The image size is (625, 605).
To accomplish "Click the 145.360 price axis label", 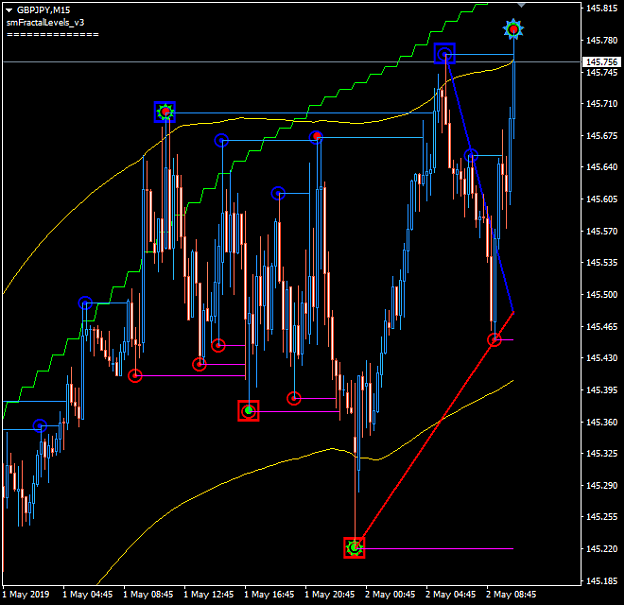I will click(x=601, y=422).
